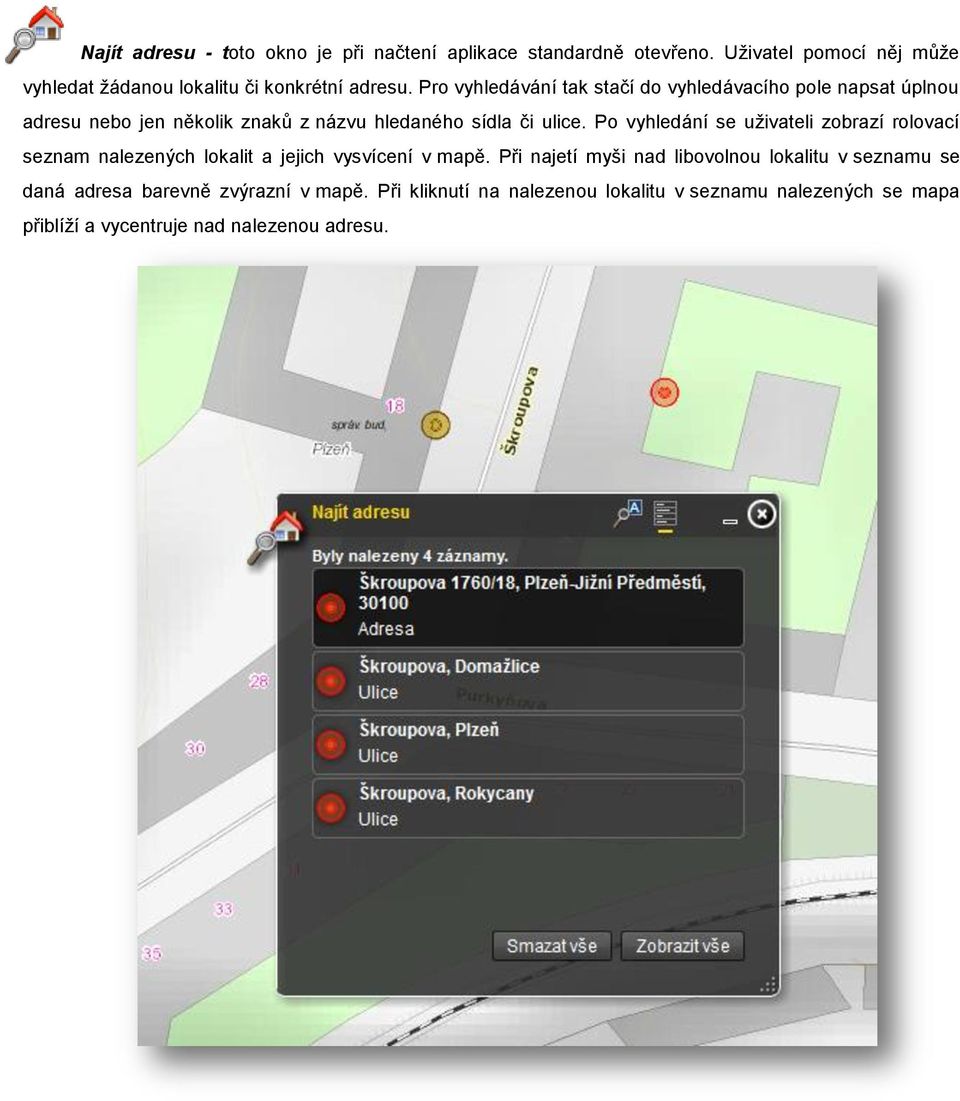Click the Najít adresu panel title
Image resolution: width=960 pixels, height=1101 pixels.
point(361,513)
